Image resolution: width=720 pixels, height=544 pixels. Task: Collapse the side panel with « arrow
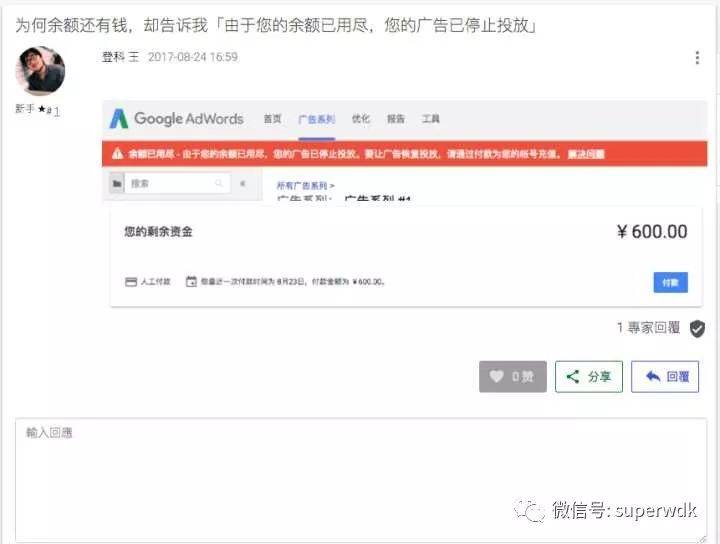[242, 184]
